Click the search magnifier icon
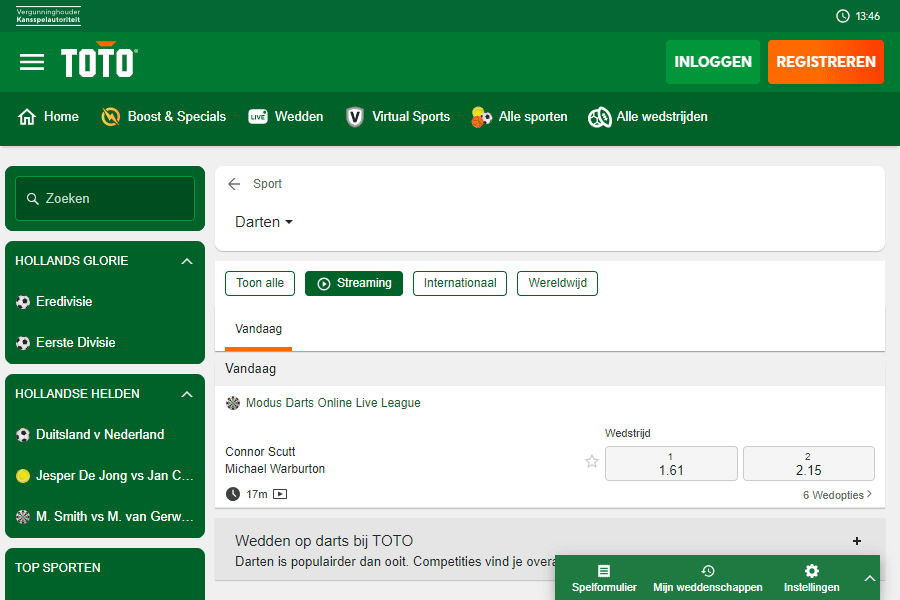 33,199
